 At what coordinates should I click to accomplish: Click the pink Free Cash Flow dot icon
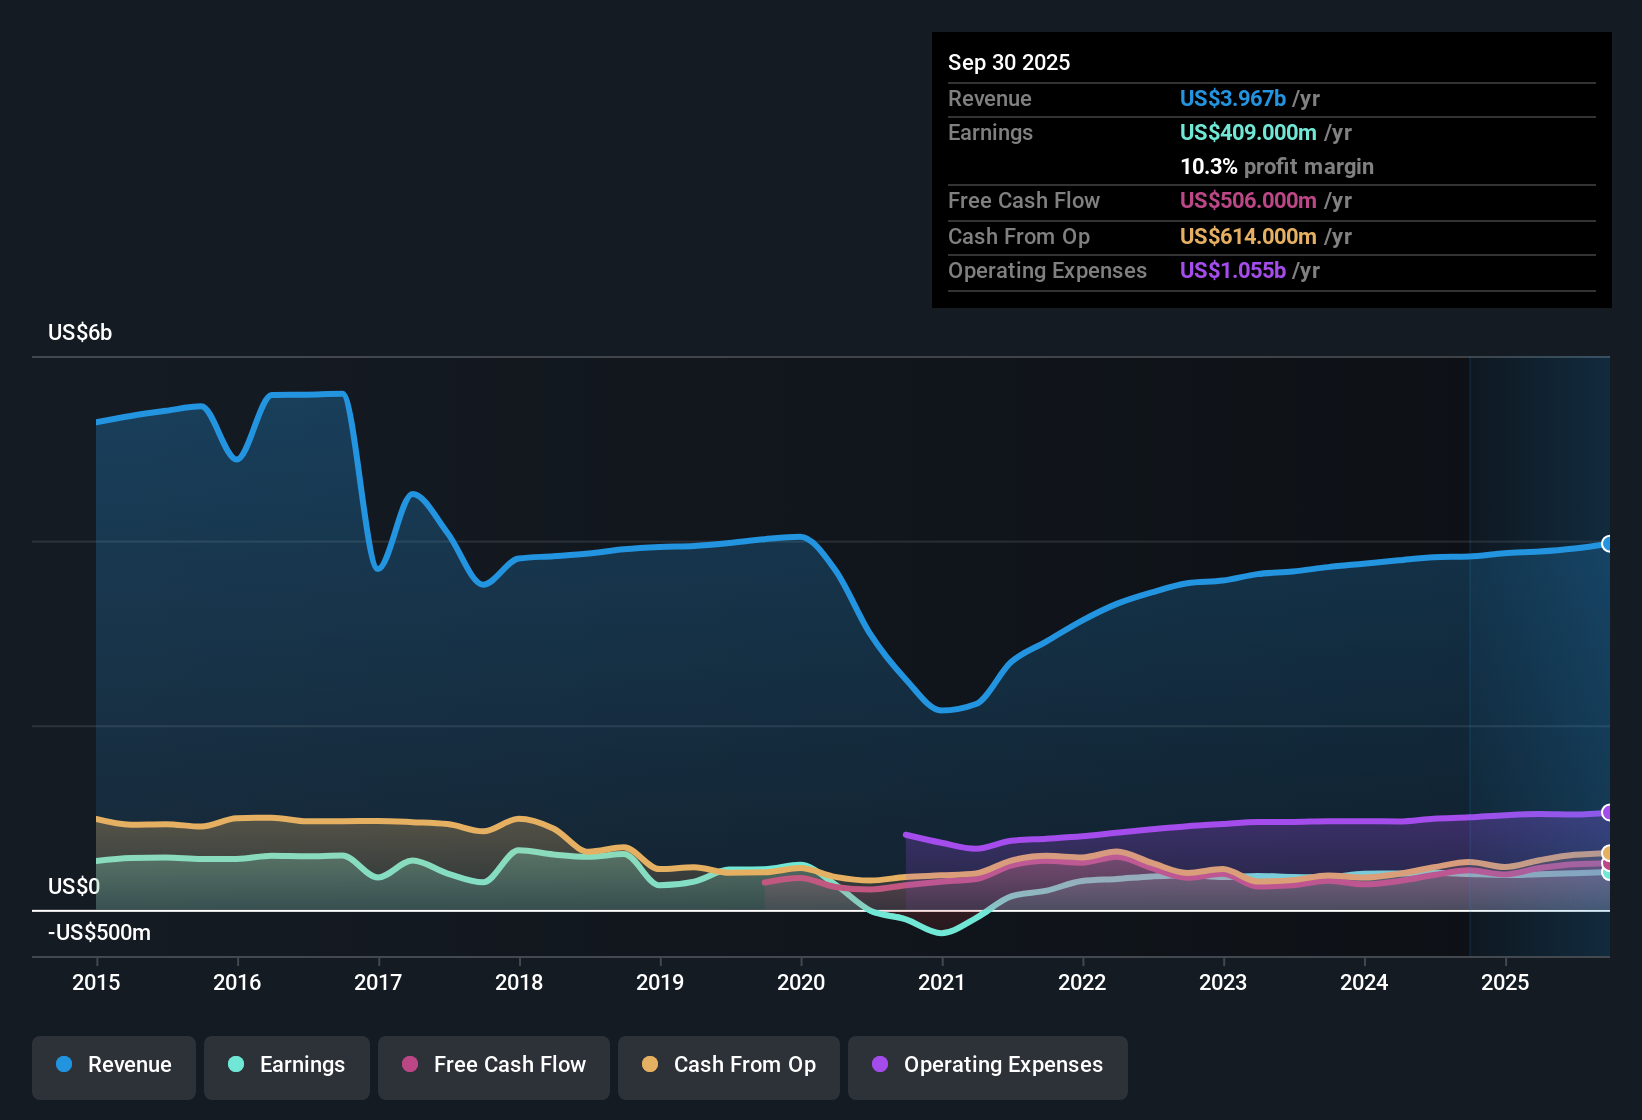coord(410,1065)
